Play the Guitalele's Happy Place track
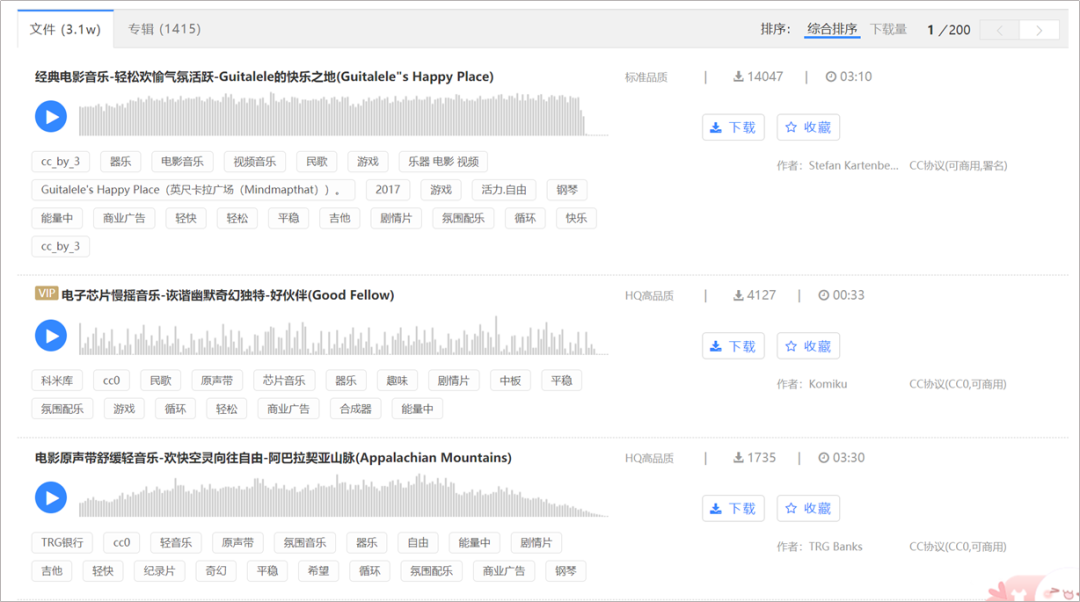The image size is (1080, 602). (x=51, y=117)
